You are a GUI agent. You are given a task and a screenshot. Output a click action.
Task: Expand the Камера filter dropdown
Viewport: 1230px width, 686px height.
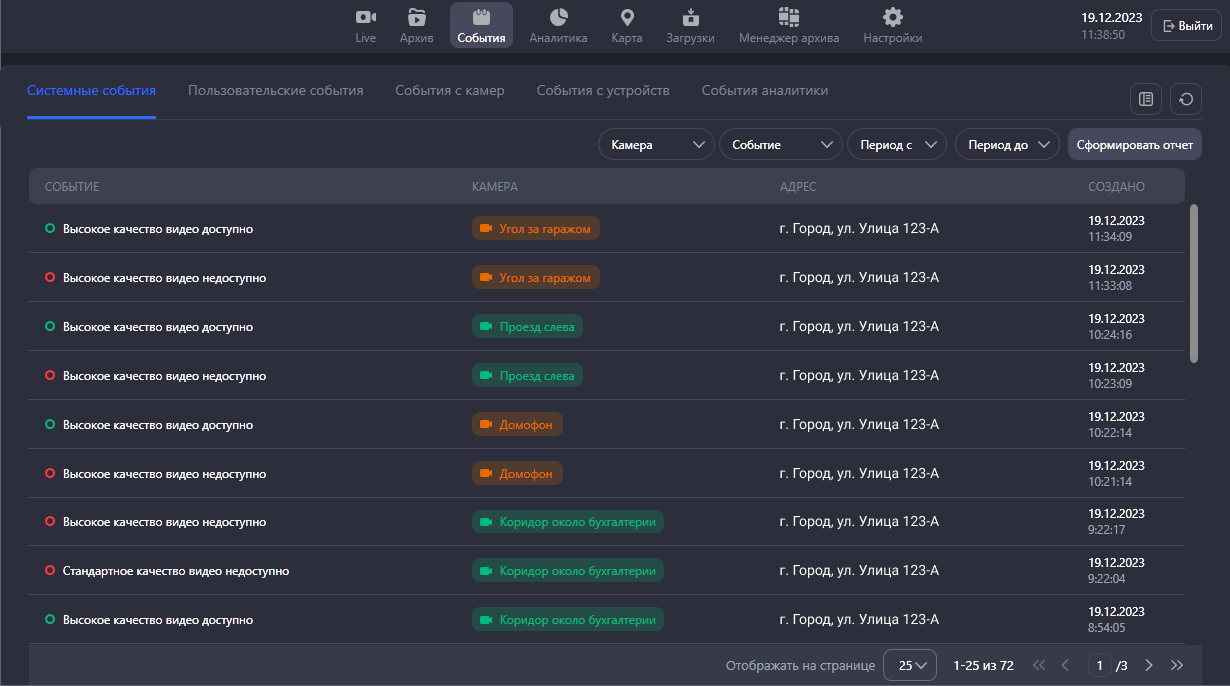(656, 145)
